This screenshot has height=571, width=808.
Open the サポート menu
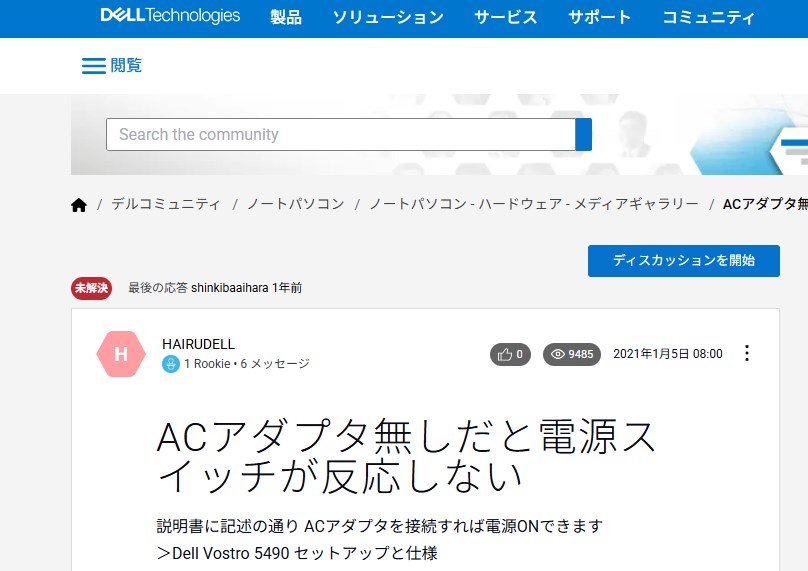pyautogui.click(x=600, y=17)
